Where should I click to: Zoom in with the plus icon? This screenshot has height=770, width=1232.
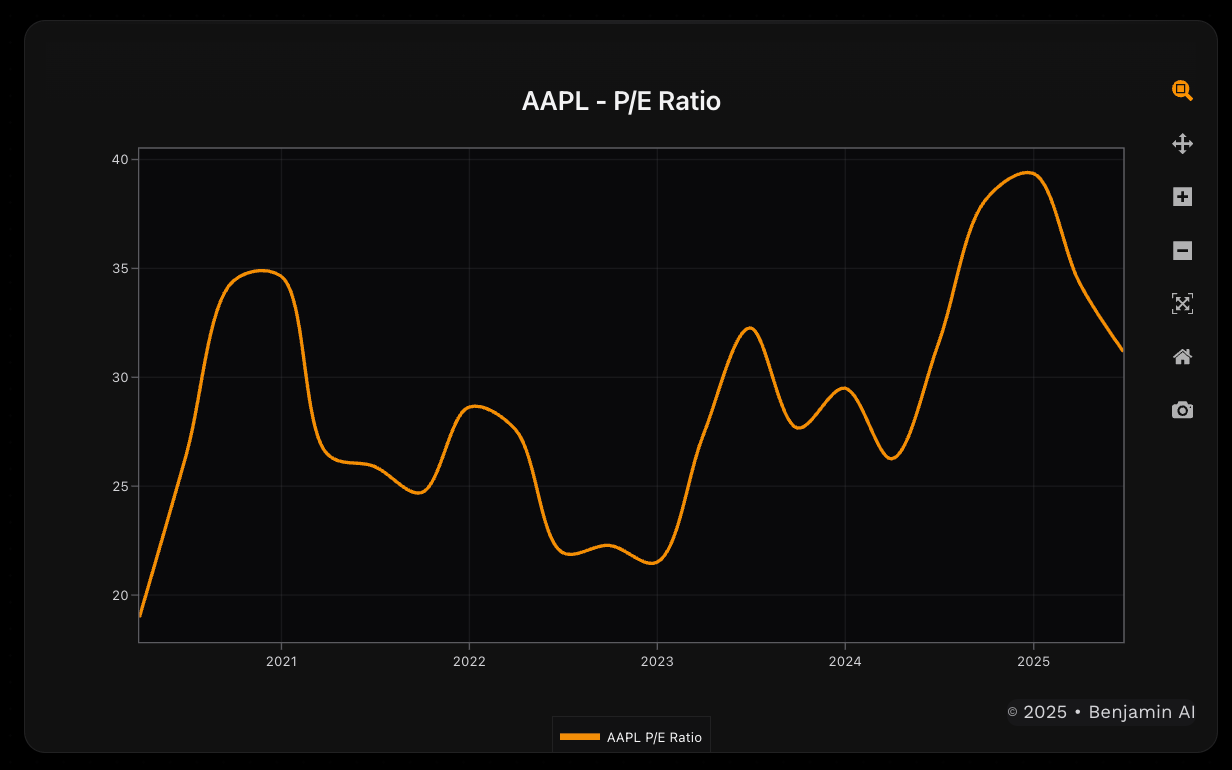(1182, 197)
